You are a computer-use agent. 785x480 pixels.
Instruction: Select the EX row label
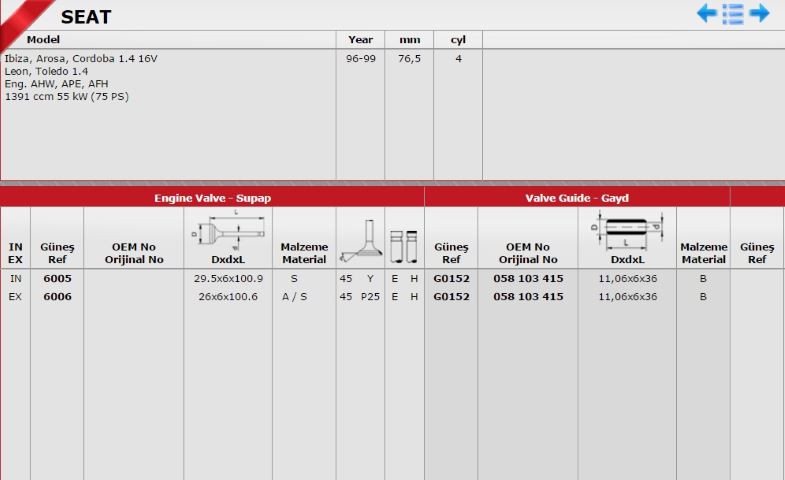(x=16, y=296)
